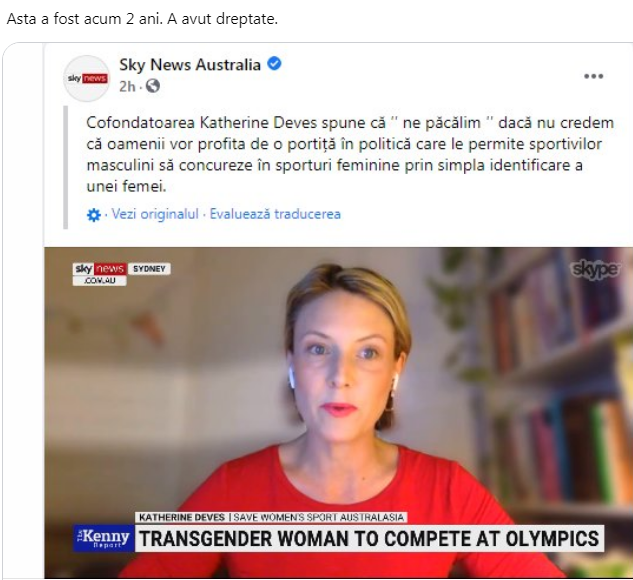Screen dimensions: 633x580
Task: Open the Sky News Australia profile picture
Action: [87, 78]
